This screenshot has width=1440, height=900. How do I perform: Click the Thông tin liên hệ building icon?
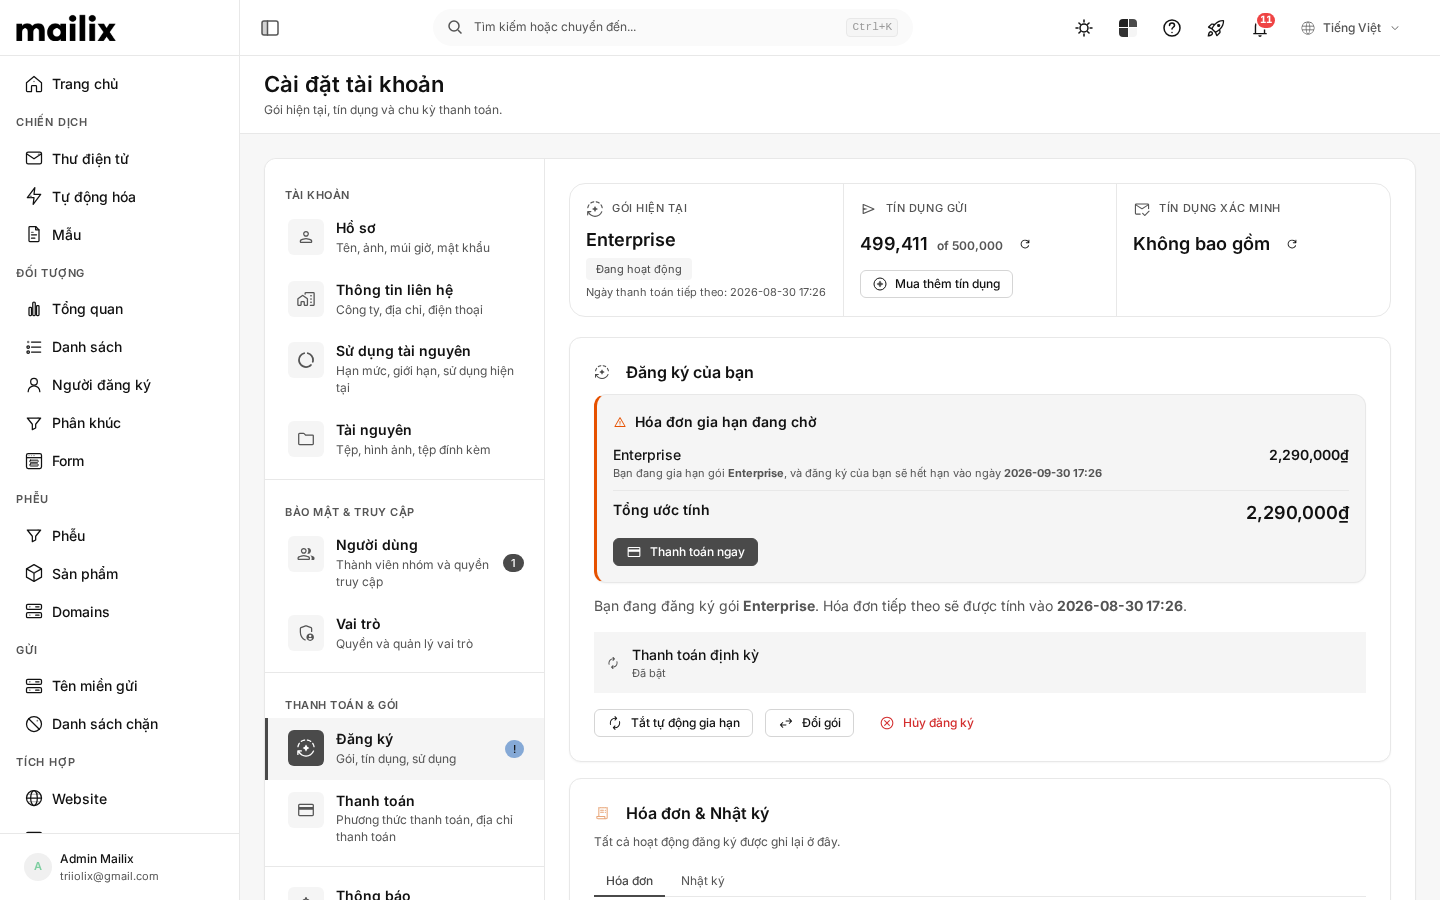306,299
